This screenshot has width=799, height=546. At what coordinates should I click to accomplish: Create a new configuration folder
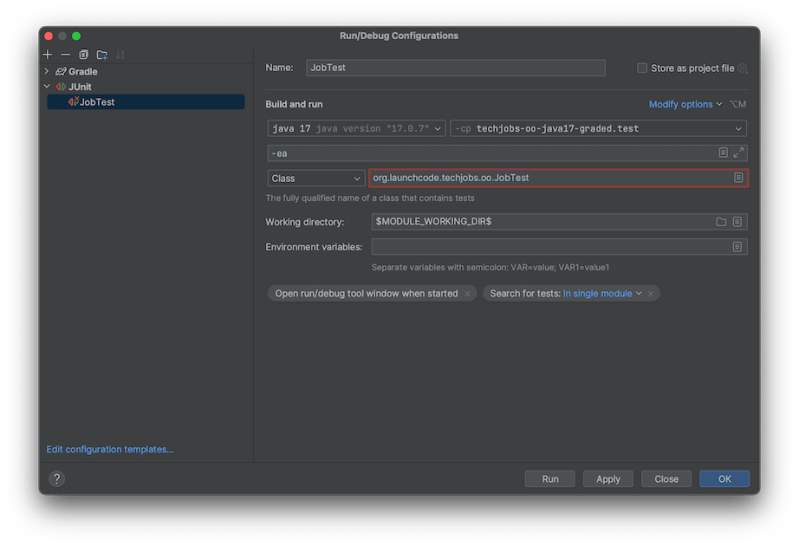click(102, 55)
